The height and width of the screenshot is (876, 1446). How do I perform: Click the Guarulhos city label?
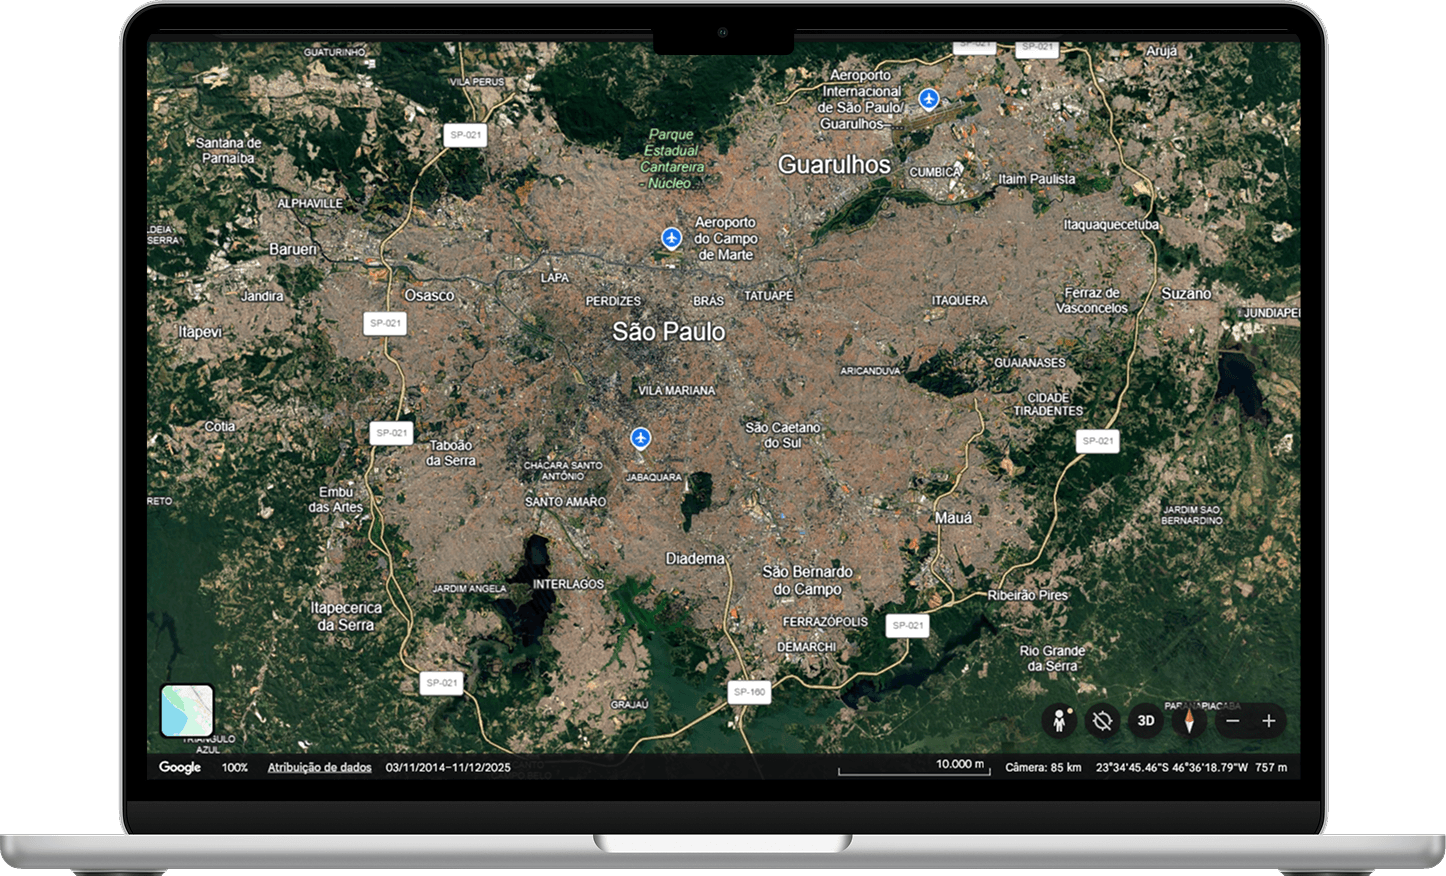(837, 164)
